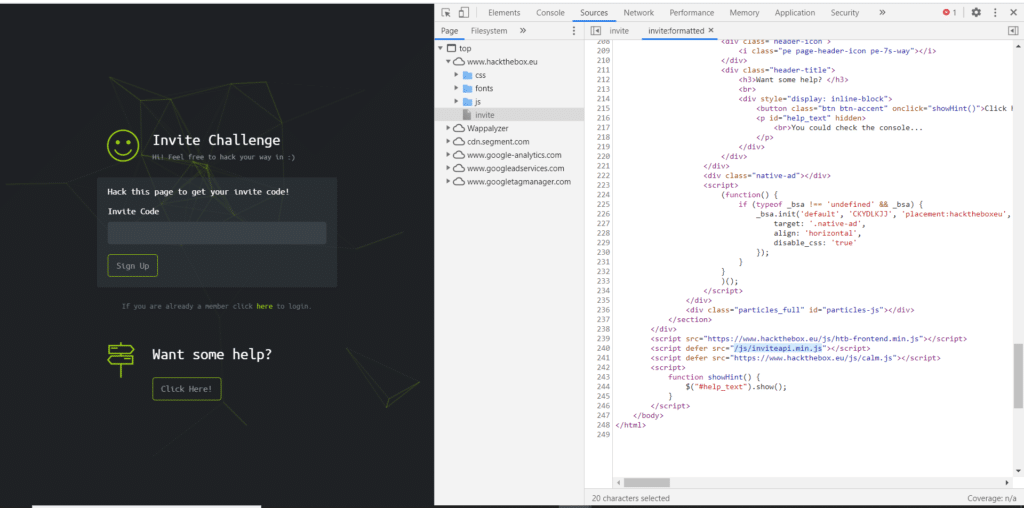Switch to the Console tab

click(x=551, y=12)
